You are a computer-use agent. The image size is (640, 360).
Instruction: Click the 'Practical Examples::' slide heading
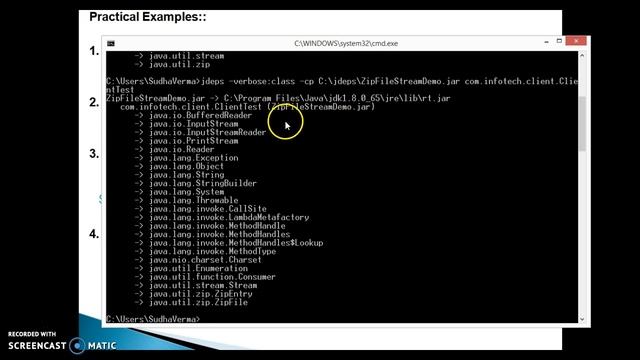tap(148, 17)
